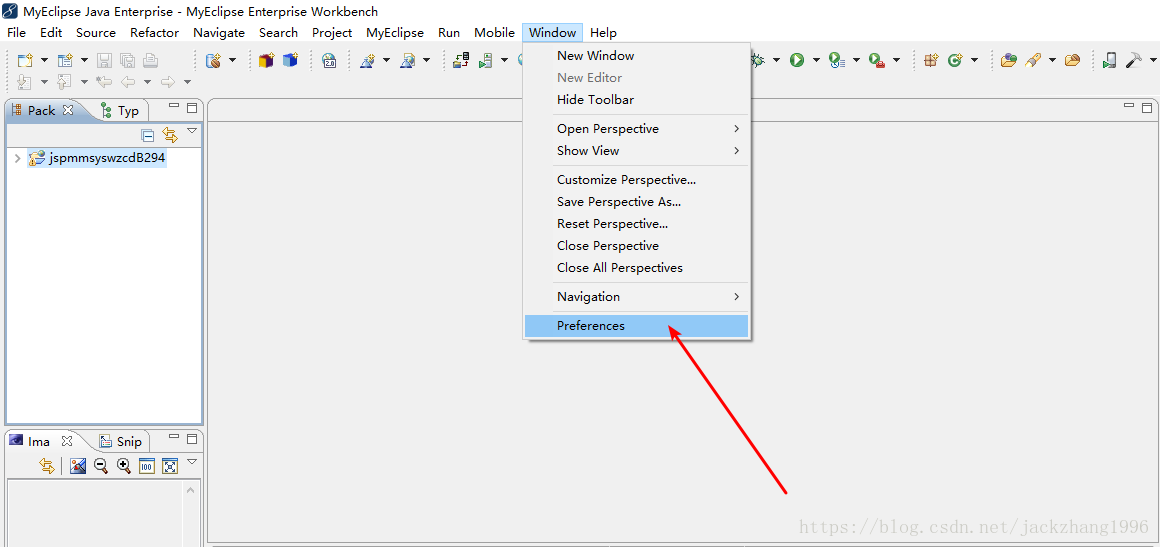Open the Show View submenu

(636, 150)
